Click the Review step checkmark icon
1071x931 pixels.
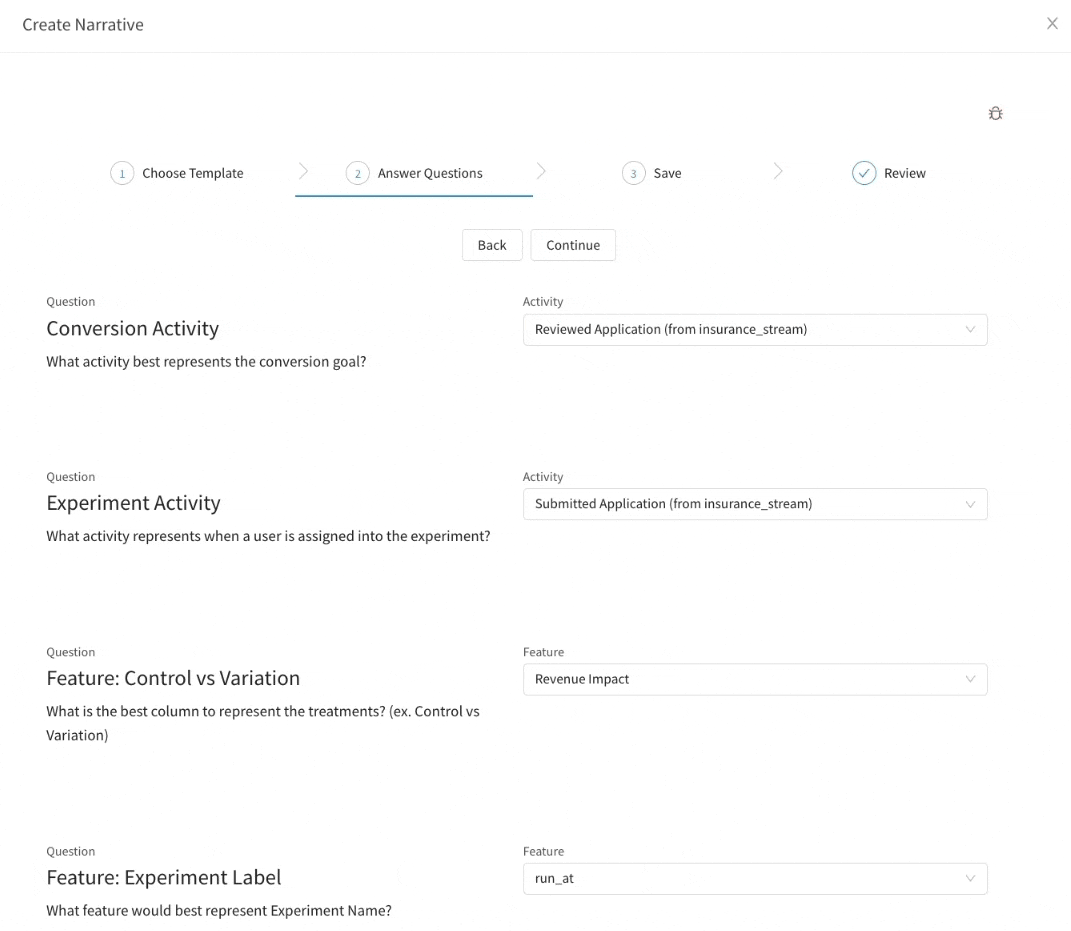coord(864,173)
